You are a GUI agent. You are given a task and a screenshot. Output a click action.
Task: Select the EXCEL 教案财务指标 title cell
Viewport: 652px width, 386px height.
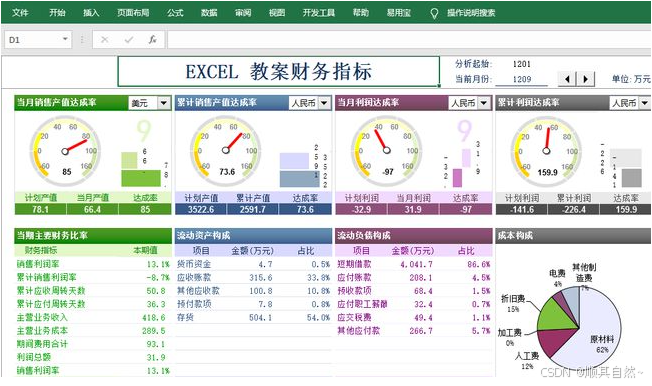point(279,72)
